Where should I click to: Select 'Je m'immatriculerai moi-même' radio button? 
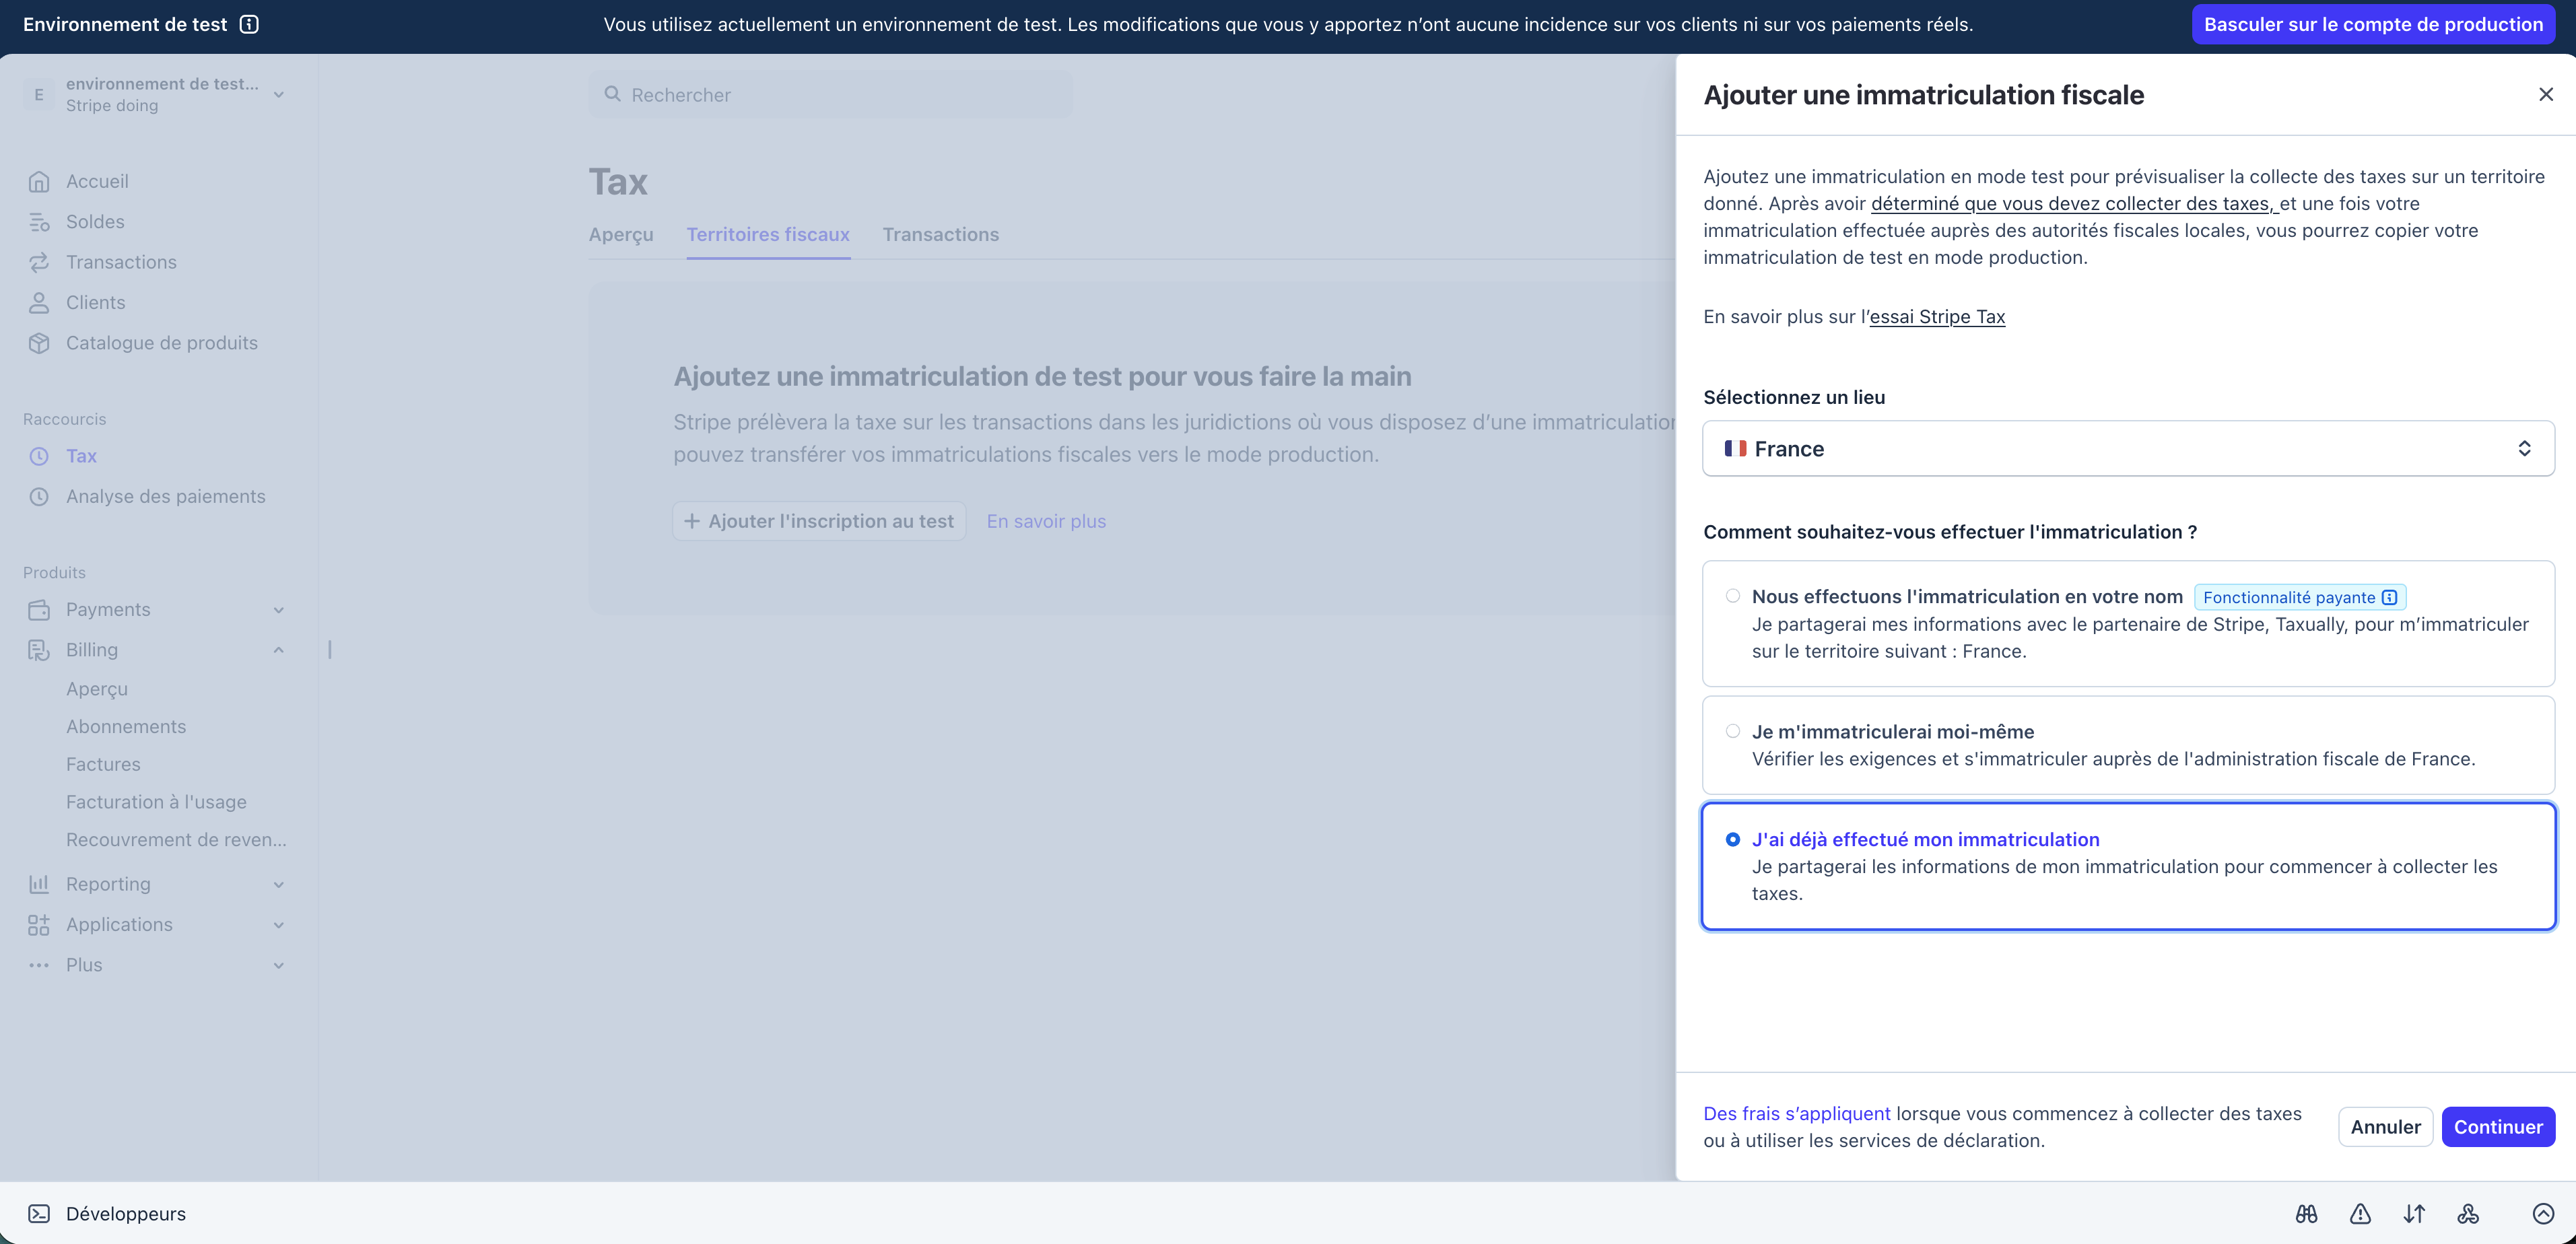1733,731
